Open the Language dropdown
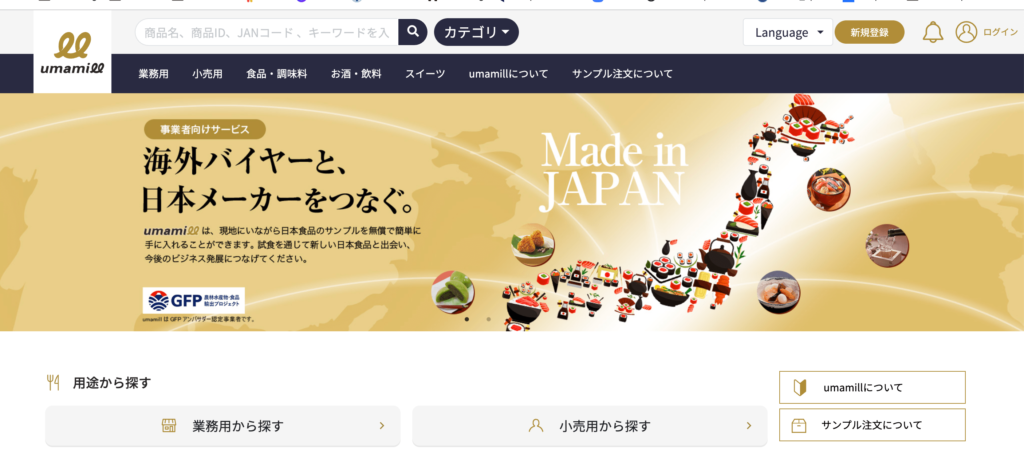 pyautogui.click(x=788, y=32)
